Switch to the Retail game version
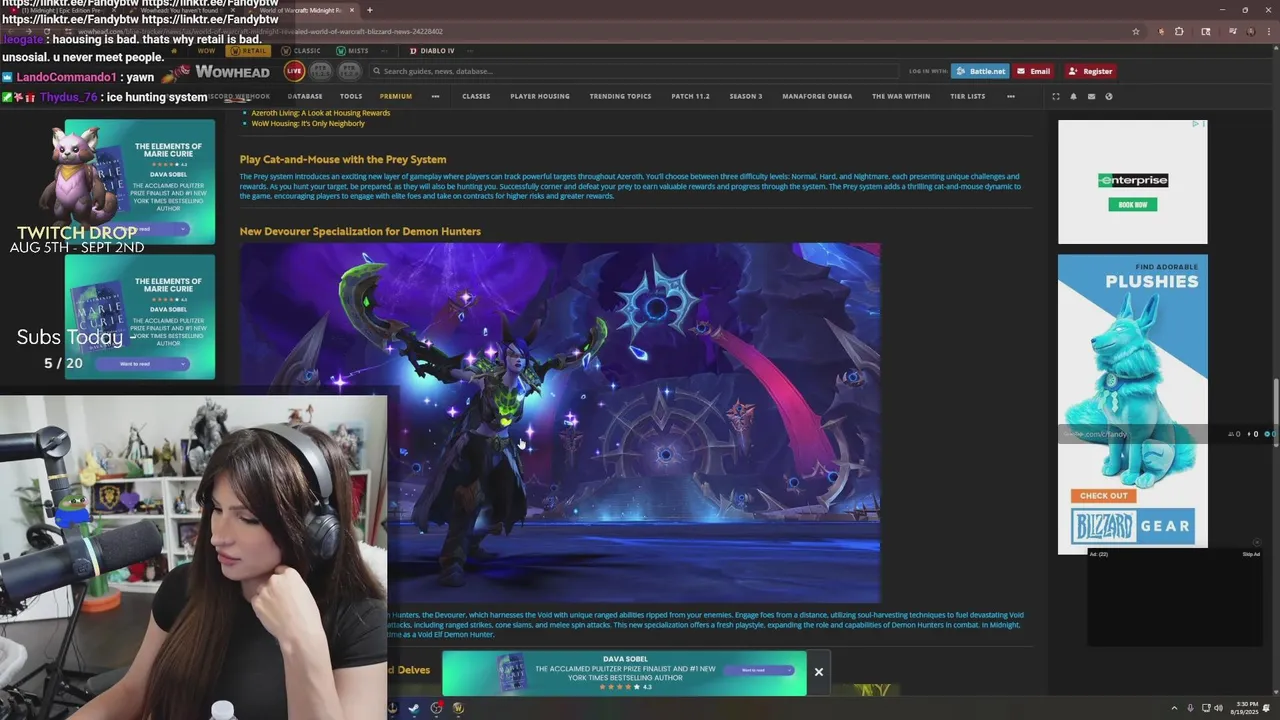The height and width of the screenshot is (720, 1280). coord(248,51)
